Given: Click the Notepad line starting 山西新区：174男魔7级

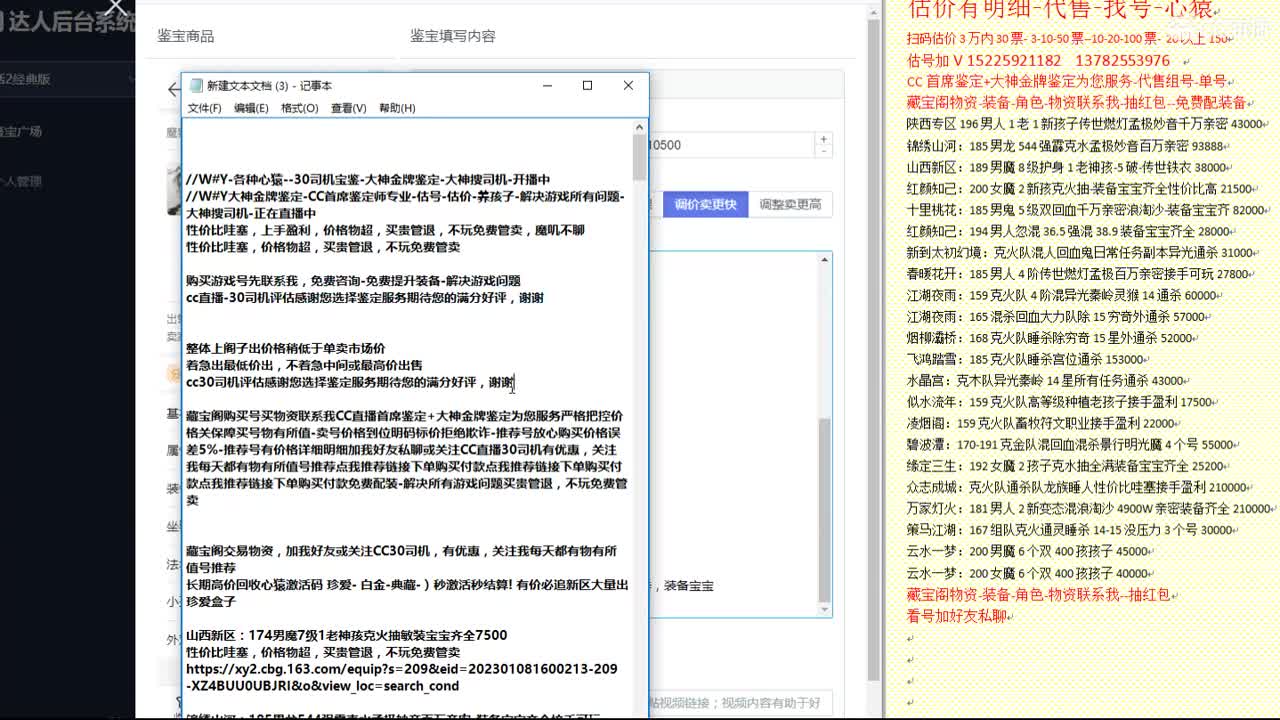Looking at the screenshot, I should tap(346, 635).
